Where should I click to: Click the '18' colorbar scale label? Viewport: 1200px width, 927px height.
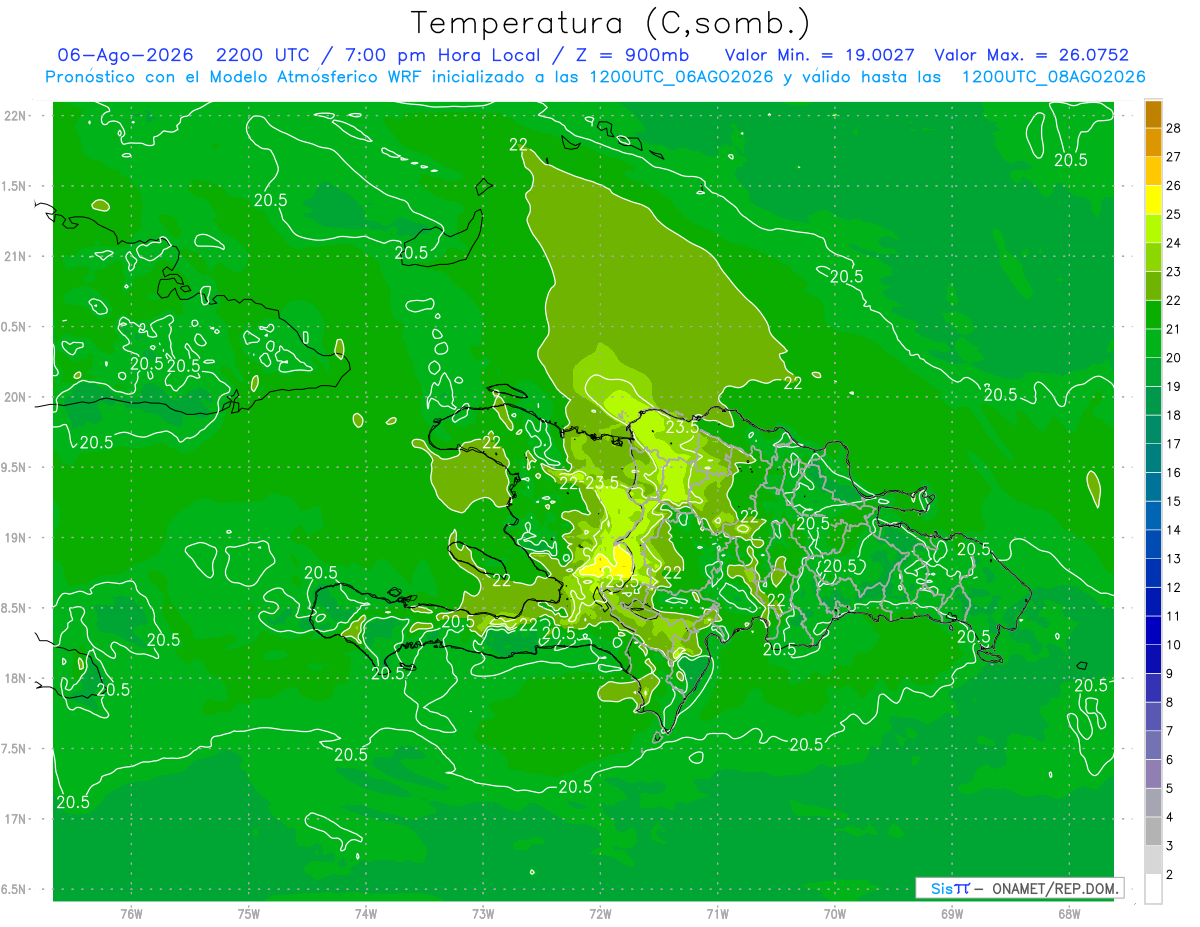tap(1174, 416)
